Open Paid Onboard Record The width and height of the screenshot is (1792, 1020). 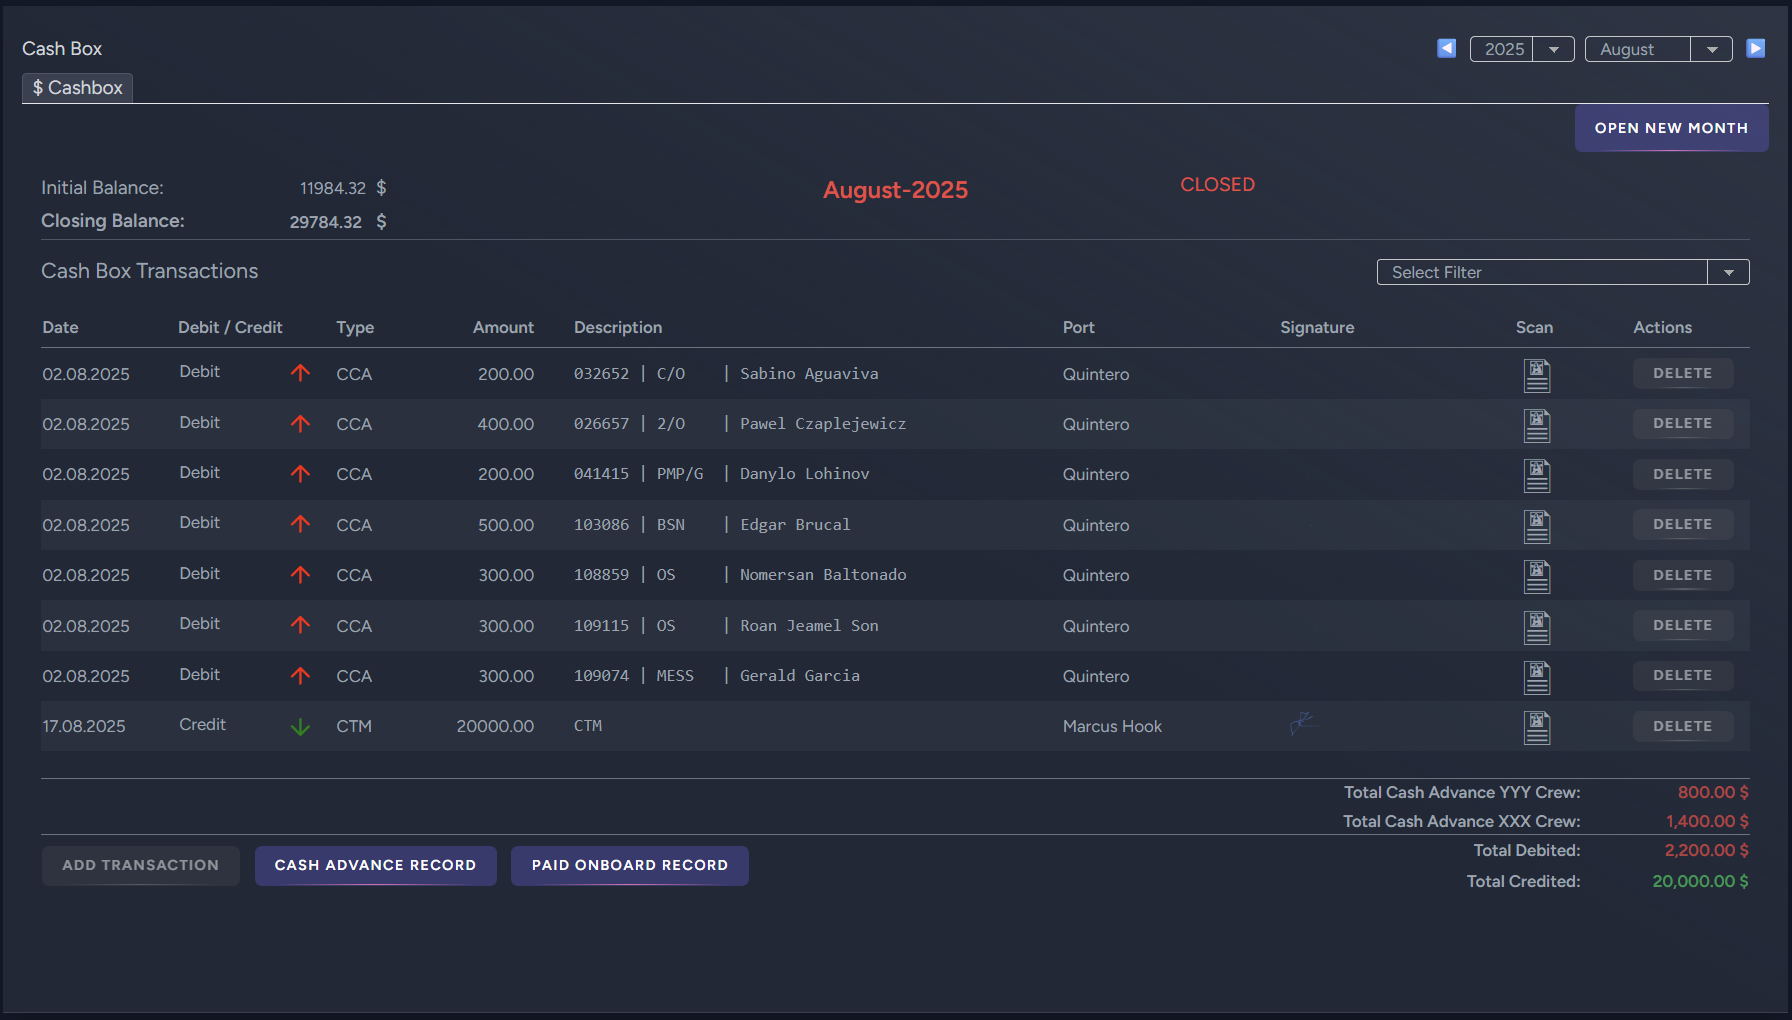[x=629, y=865]
